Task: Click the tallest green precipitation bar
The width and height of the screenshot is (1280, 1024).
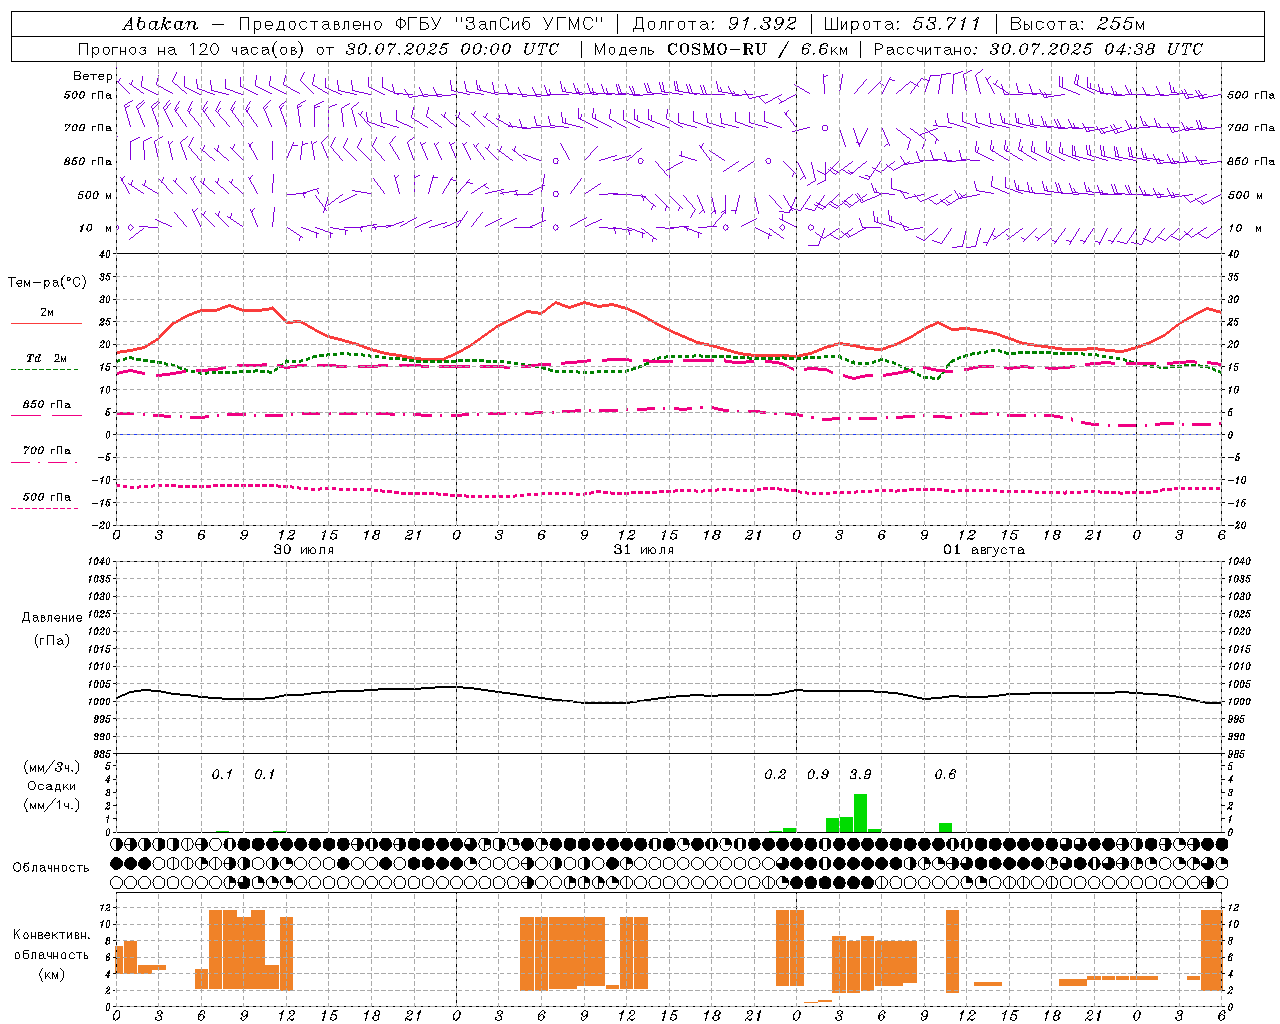Action: [860, 813]
